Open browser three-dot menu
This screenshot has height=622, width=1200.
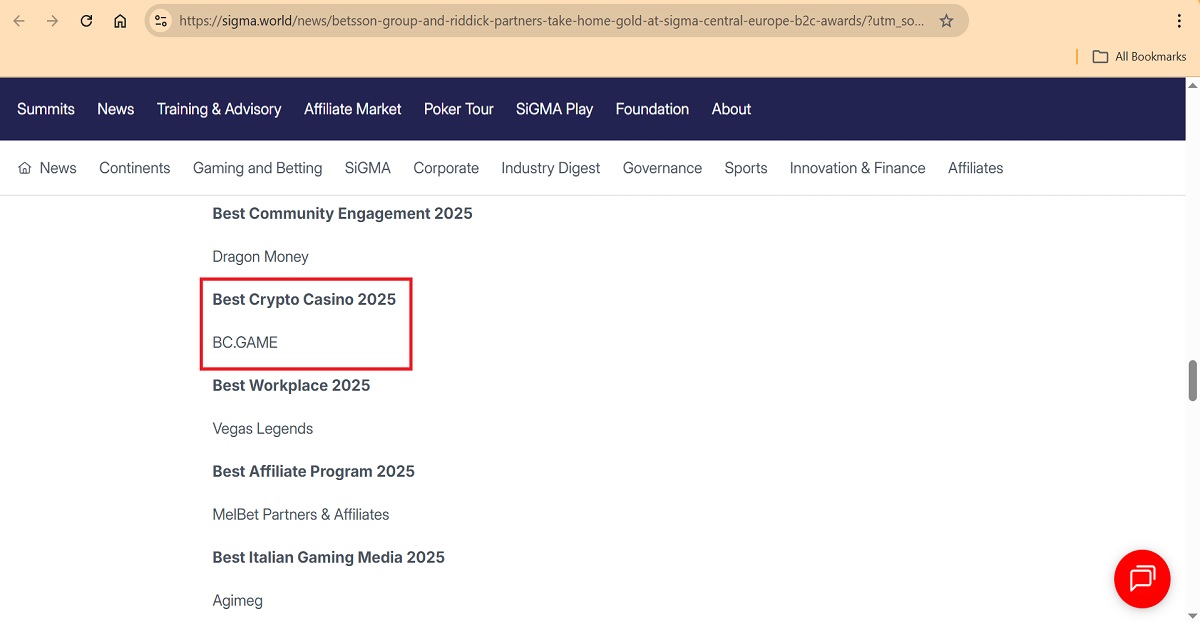coord(1180,21)
